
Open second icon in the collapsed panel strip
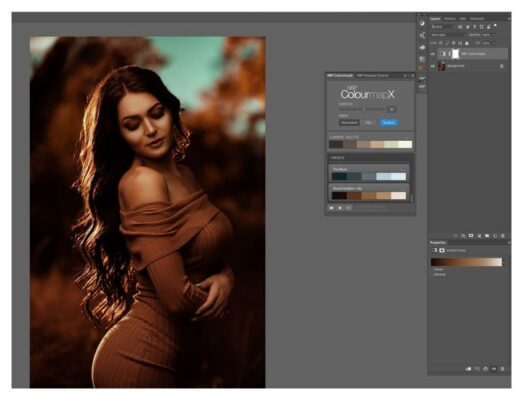click(x=422, y=35)
